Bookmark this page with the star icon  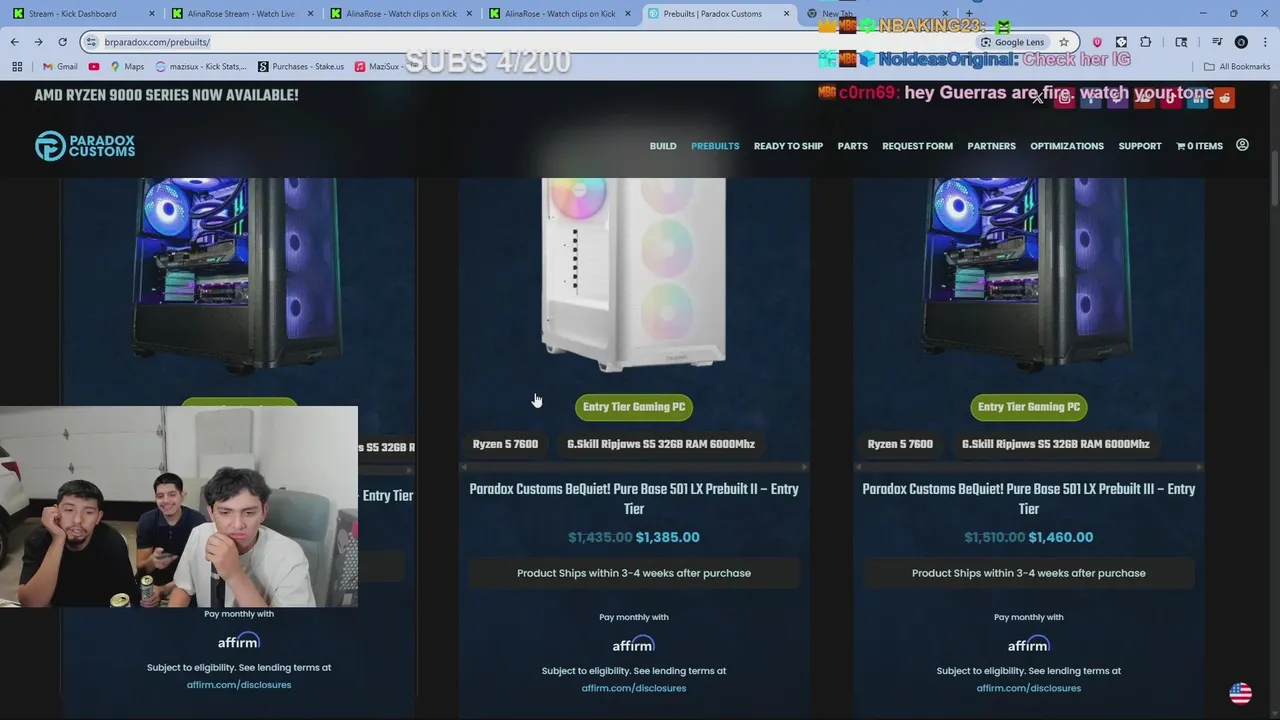click(x=1064, y=42)
